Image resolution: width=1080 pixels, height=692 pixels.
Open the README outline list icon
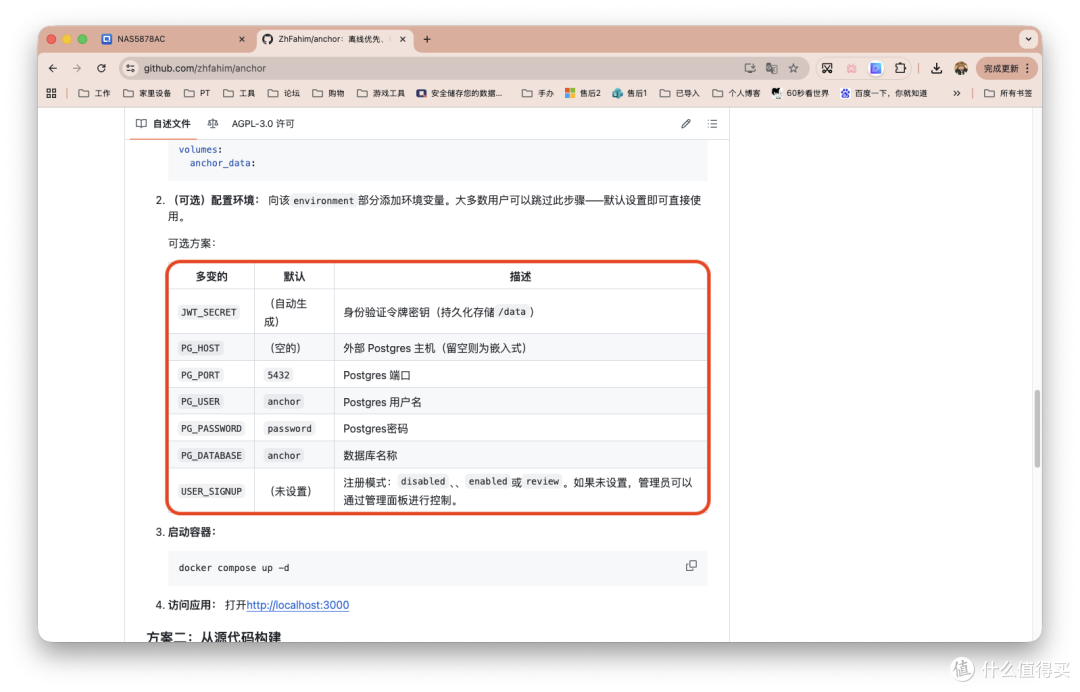point(712,124)
